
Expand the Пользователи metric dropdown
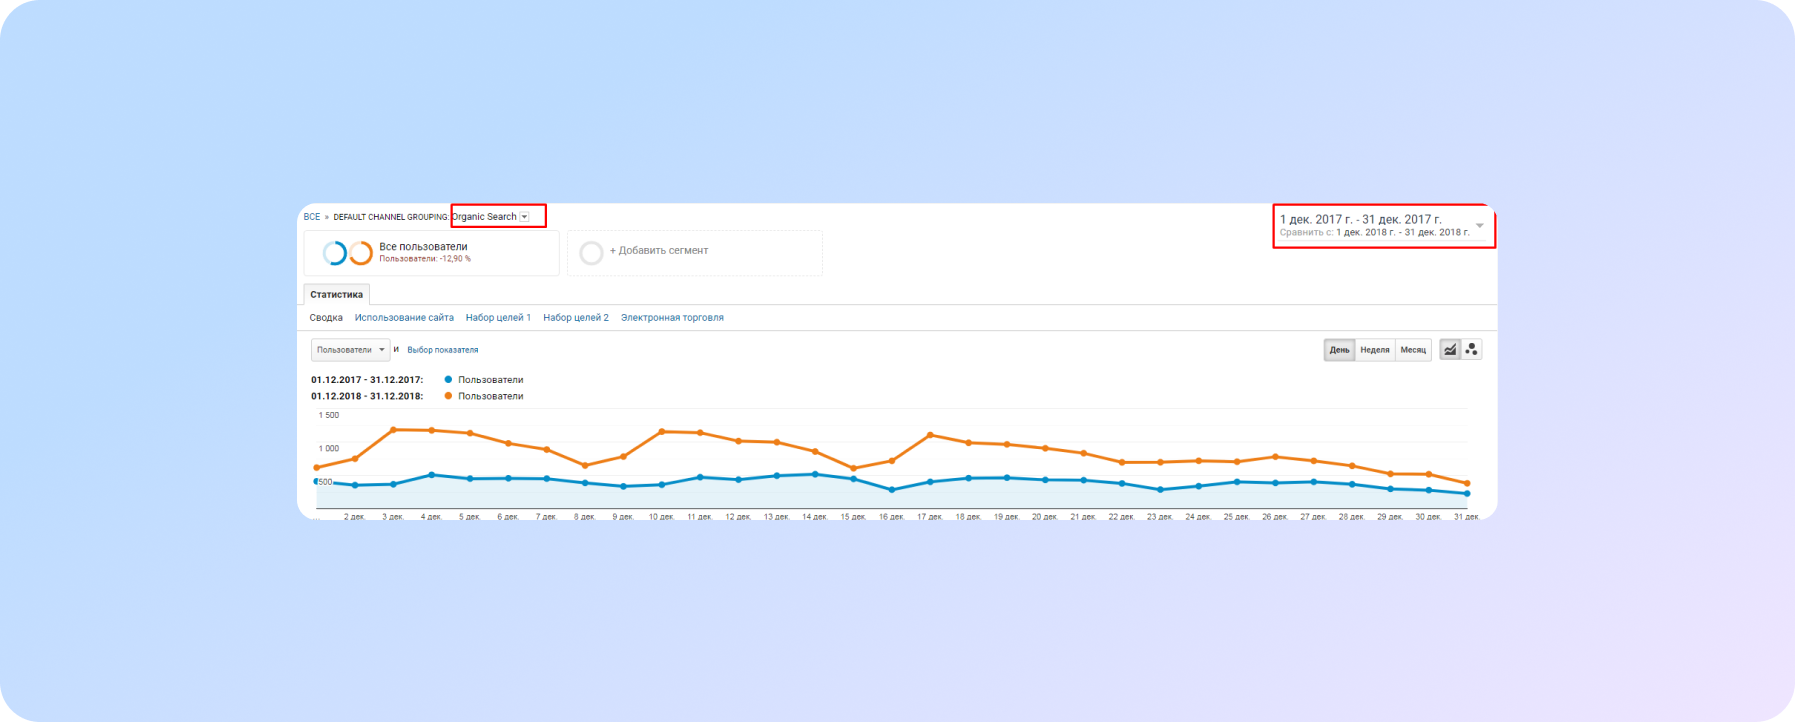coord(350,350)
